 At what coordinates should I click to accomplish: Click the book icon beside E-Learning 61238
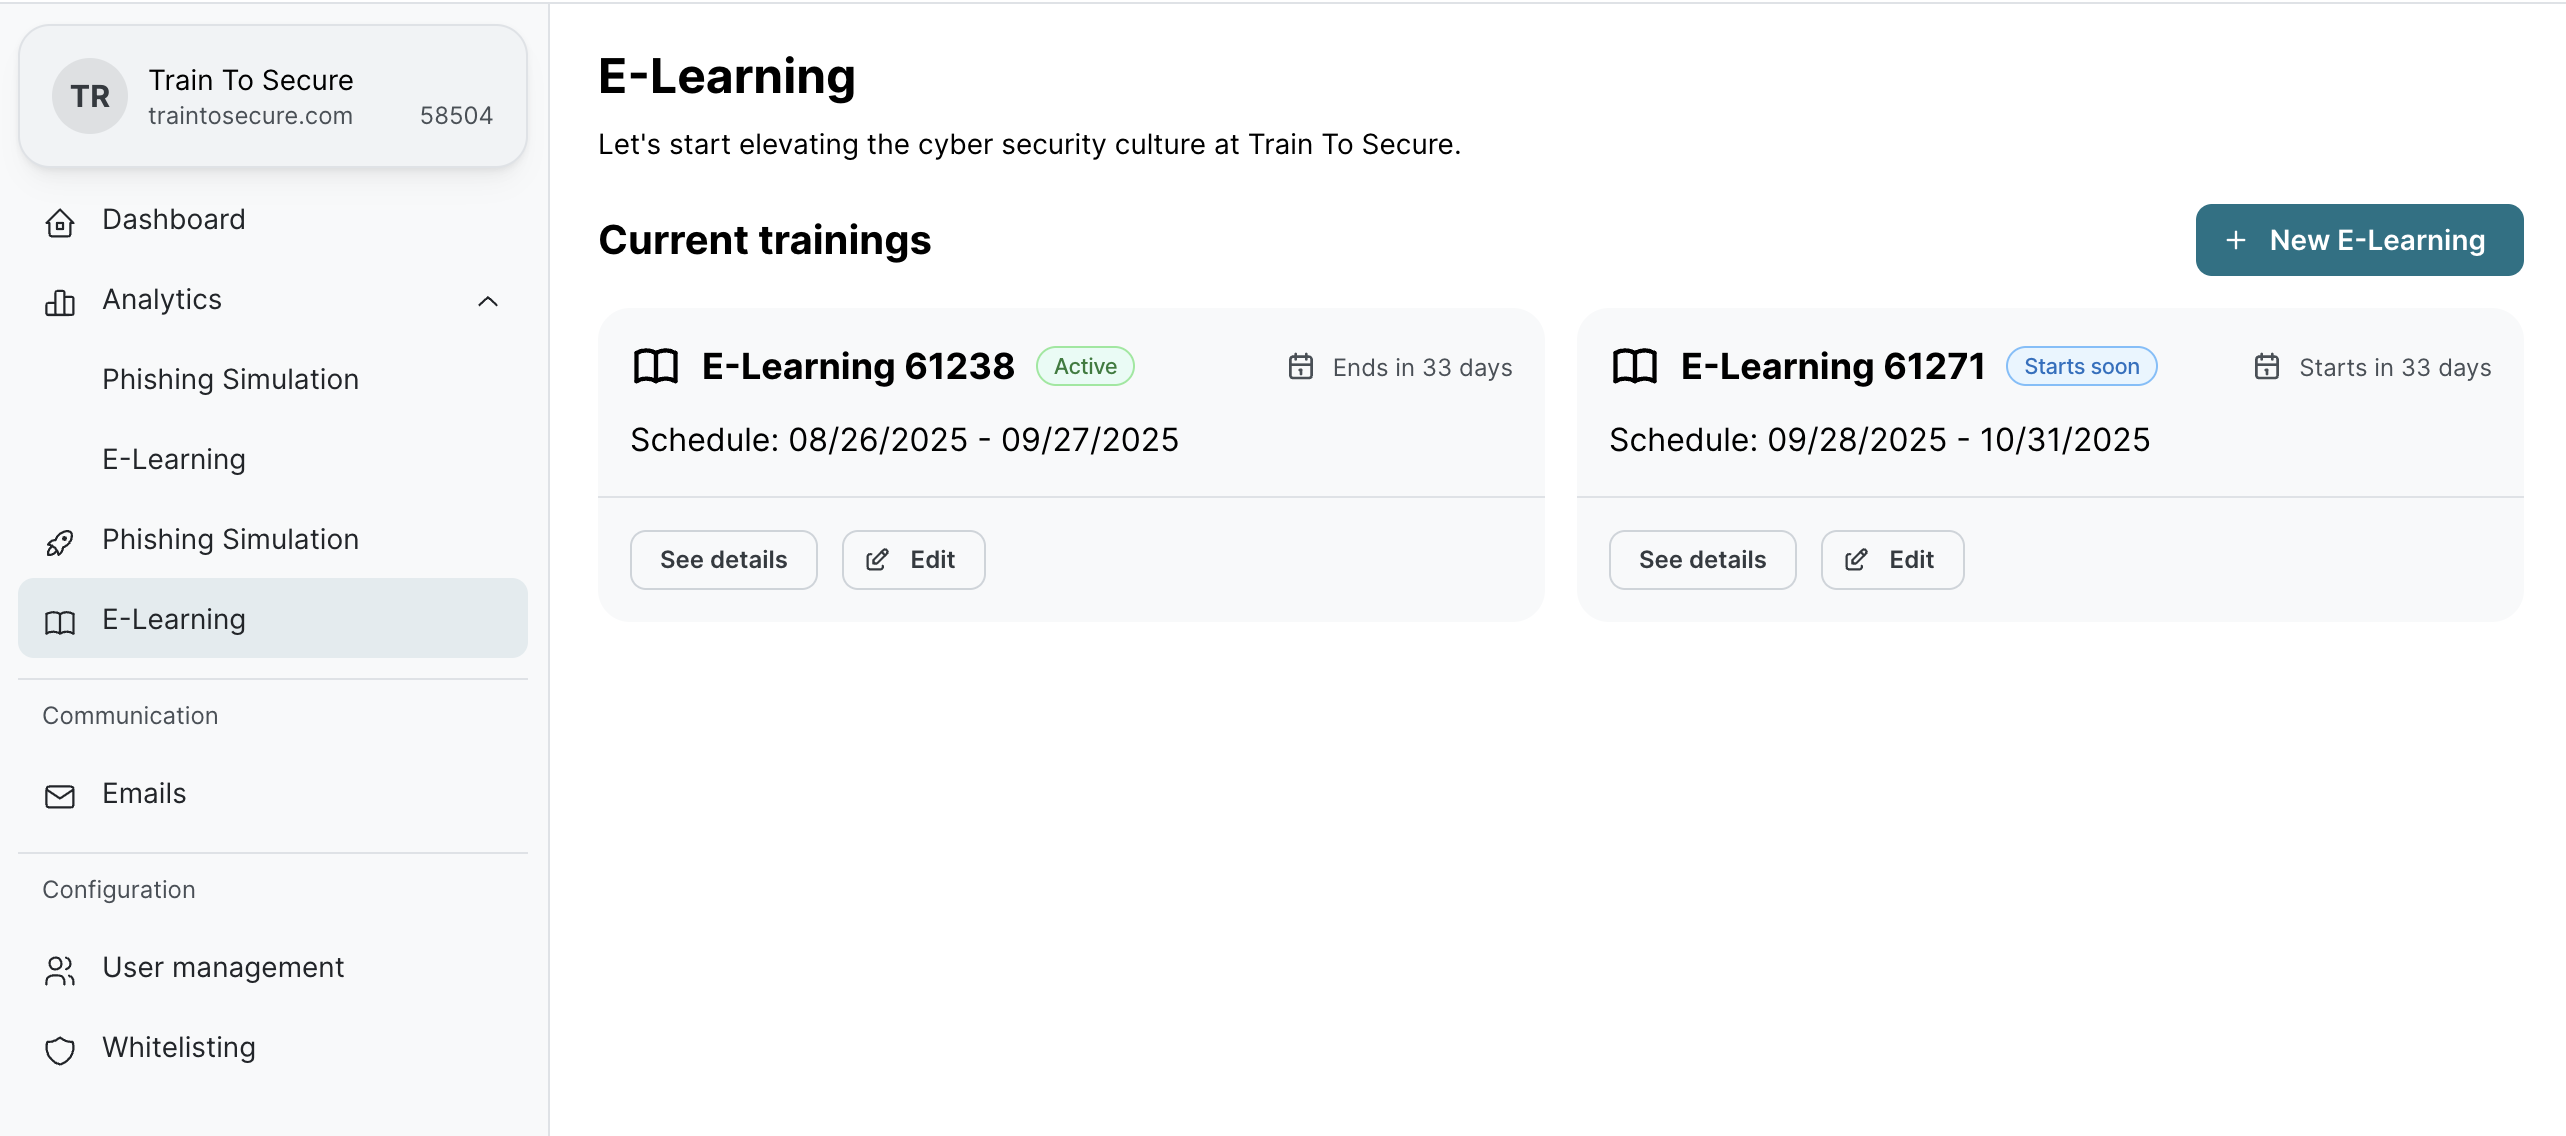(x=656, y=367)
